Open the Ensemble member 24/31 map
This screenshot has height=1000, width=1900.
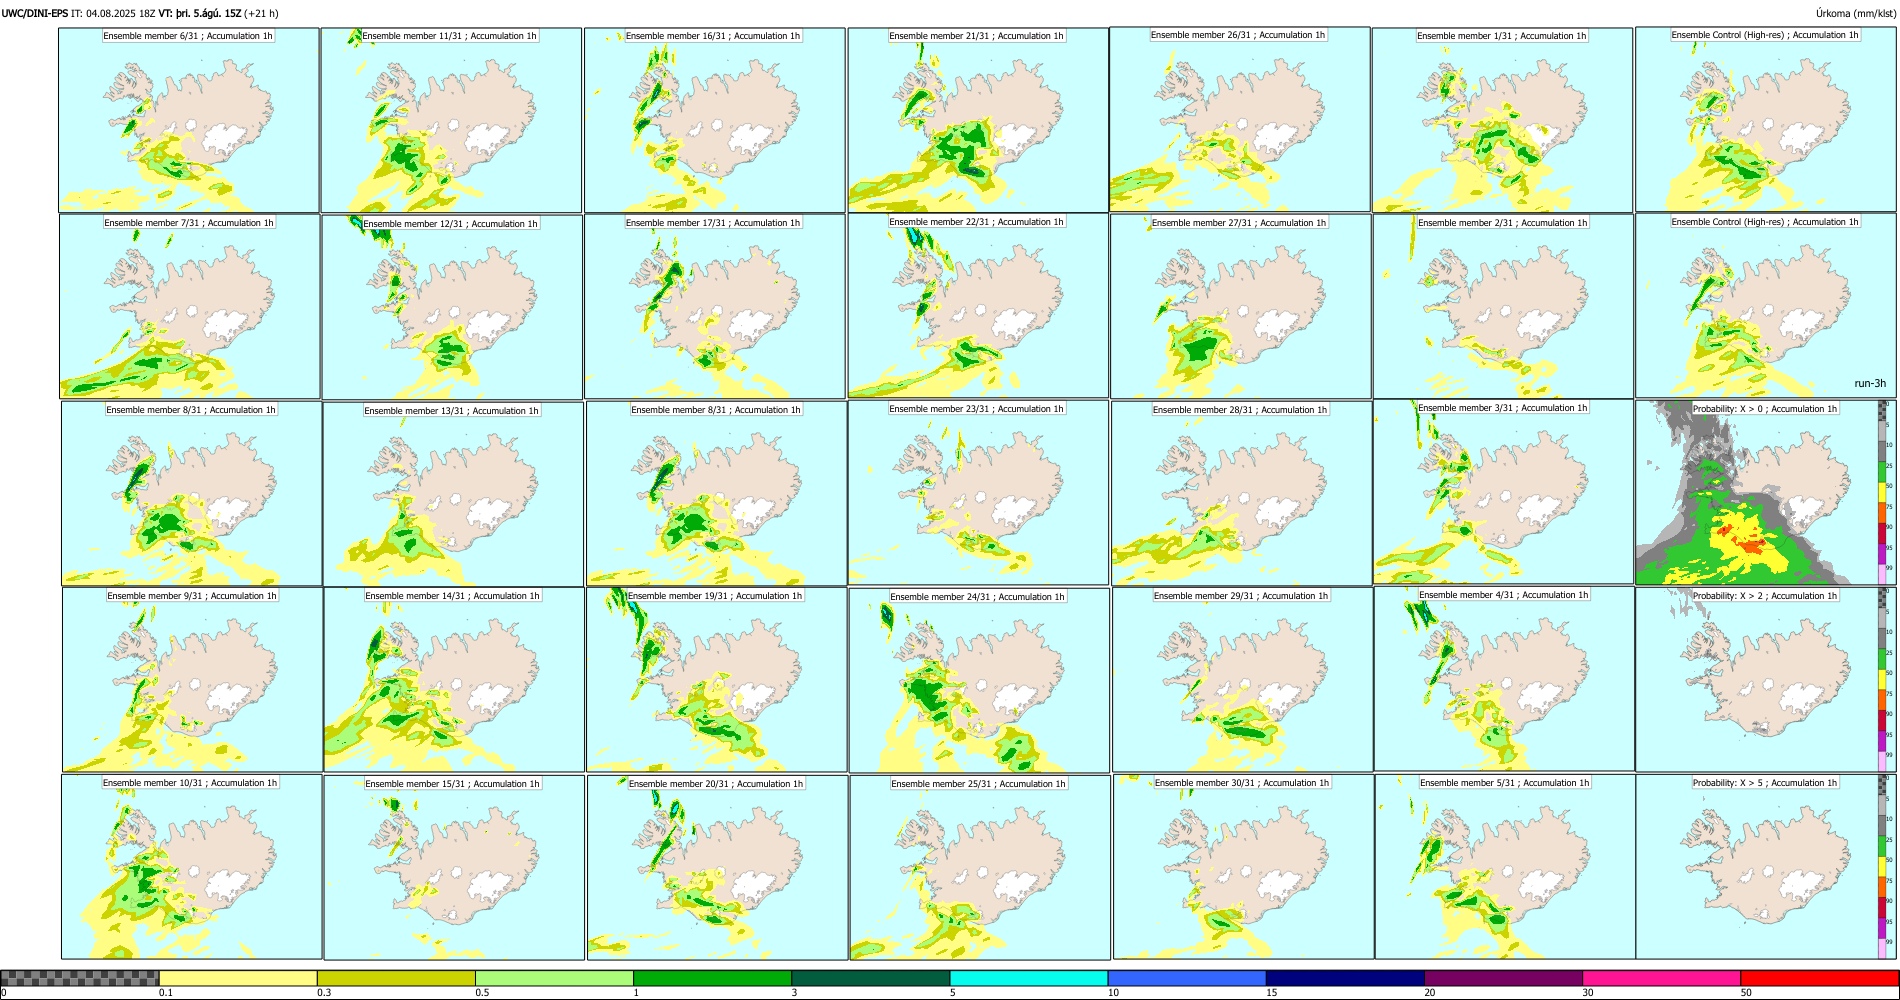click(x=979, y=680)
